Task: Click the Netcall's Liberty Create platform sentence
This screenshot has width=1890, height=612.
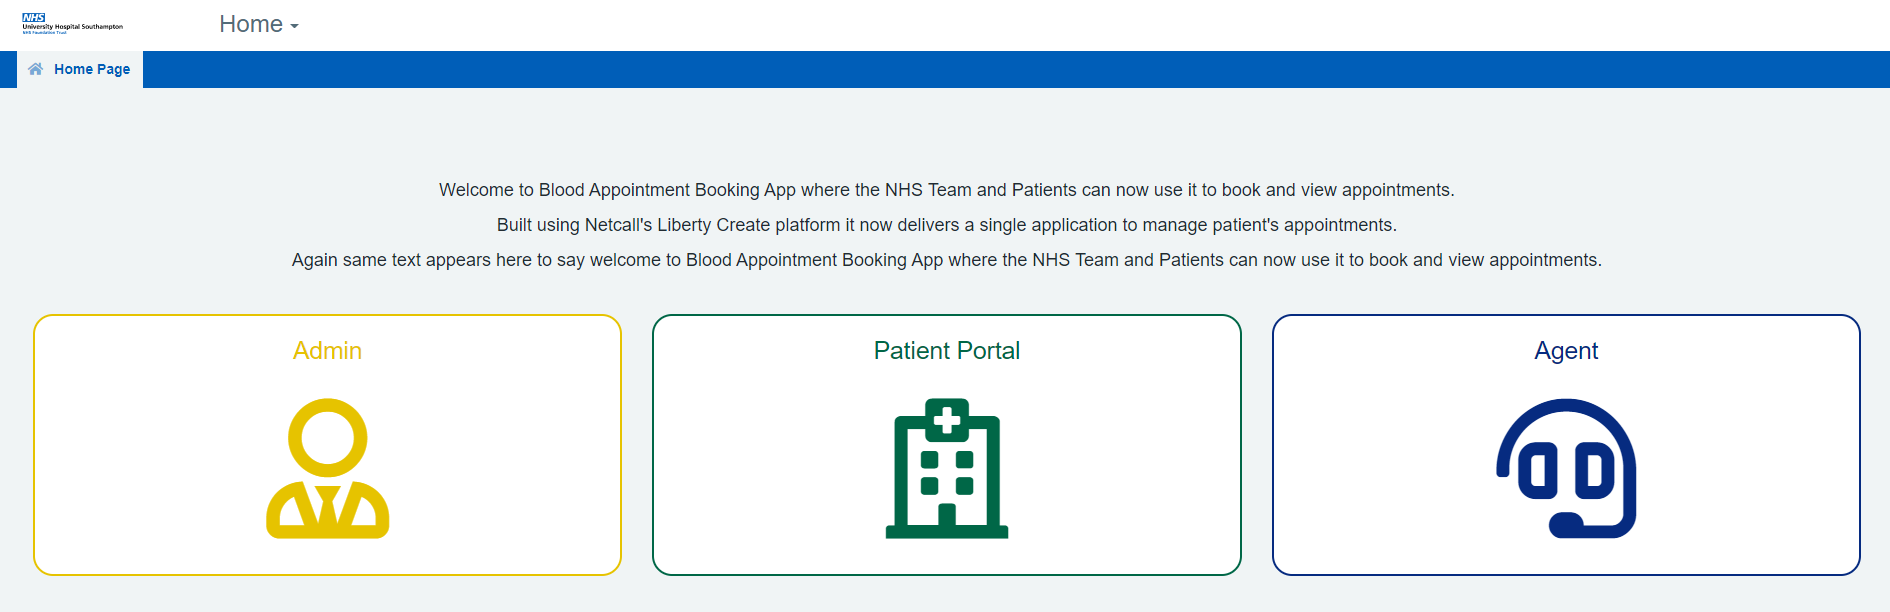Action: coord(946,225)
